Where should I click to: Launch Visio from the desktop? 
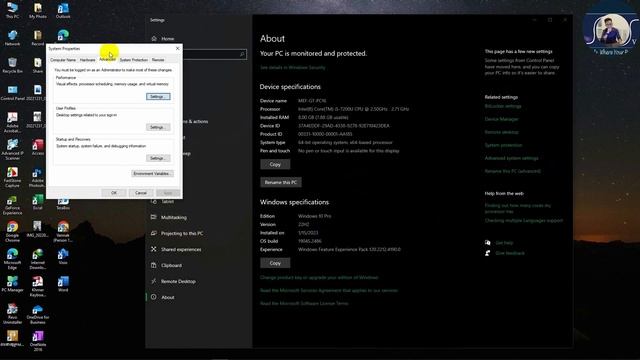[x=63, y=256]
